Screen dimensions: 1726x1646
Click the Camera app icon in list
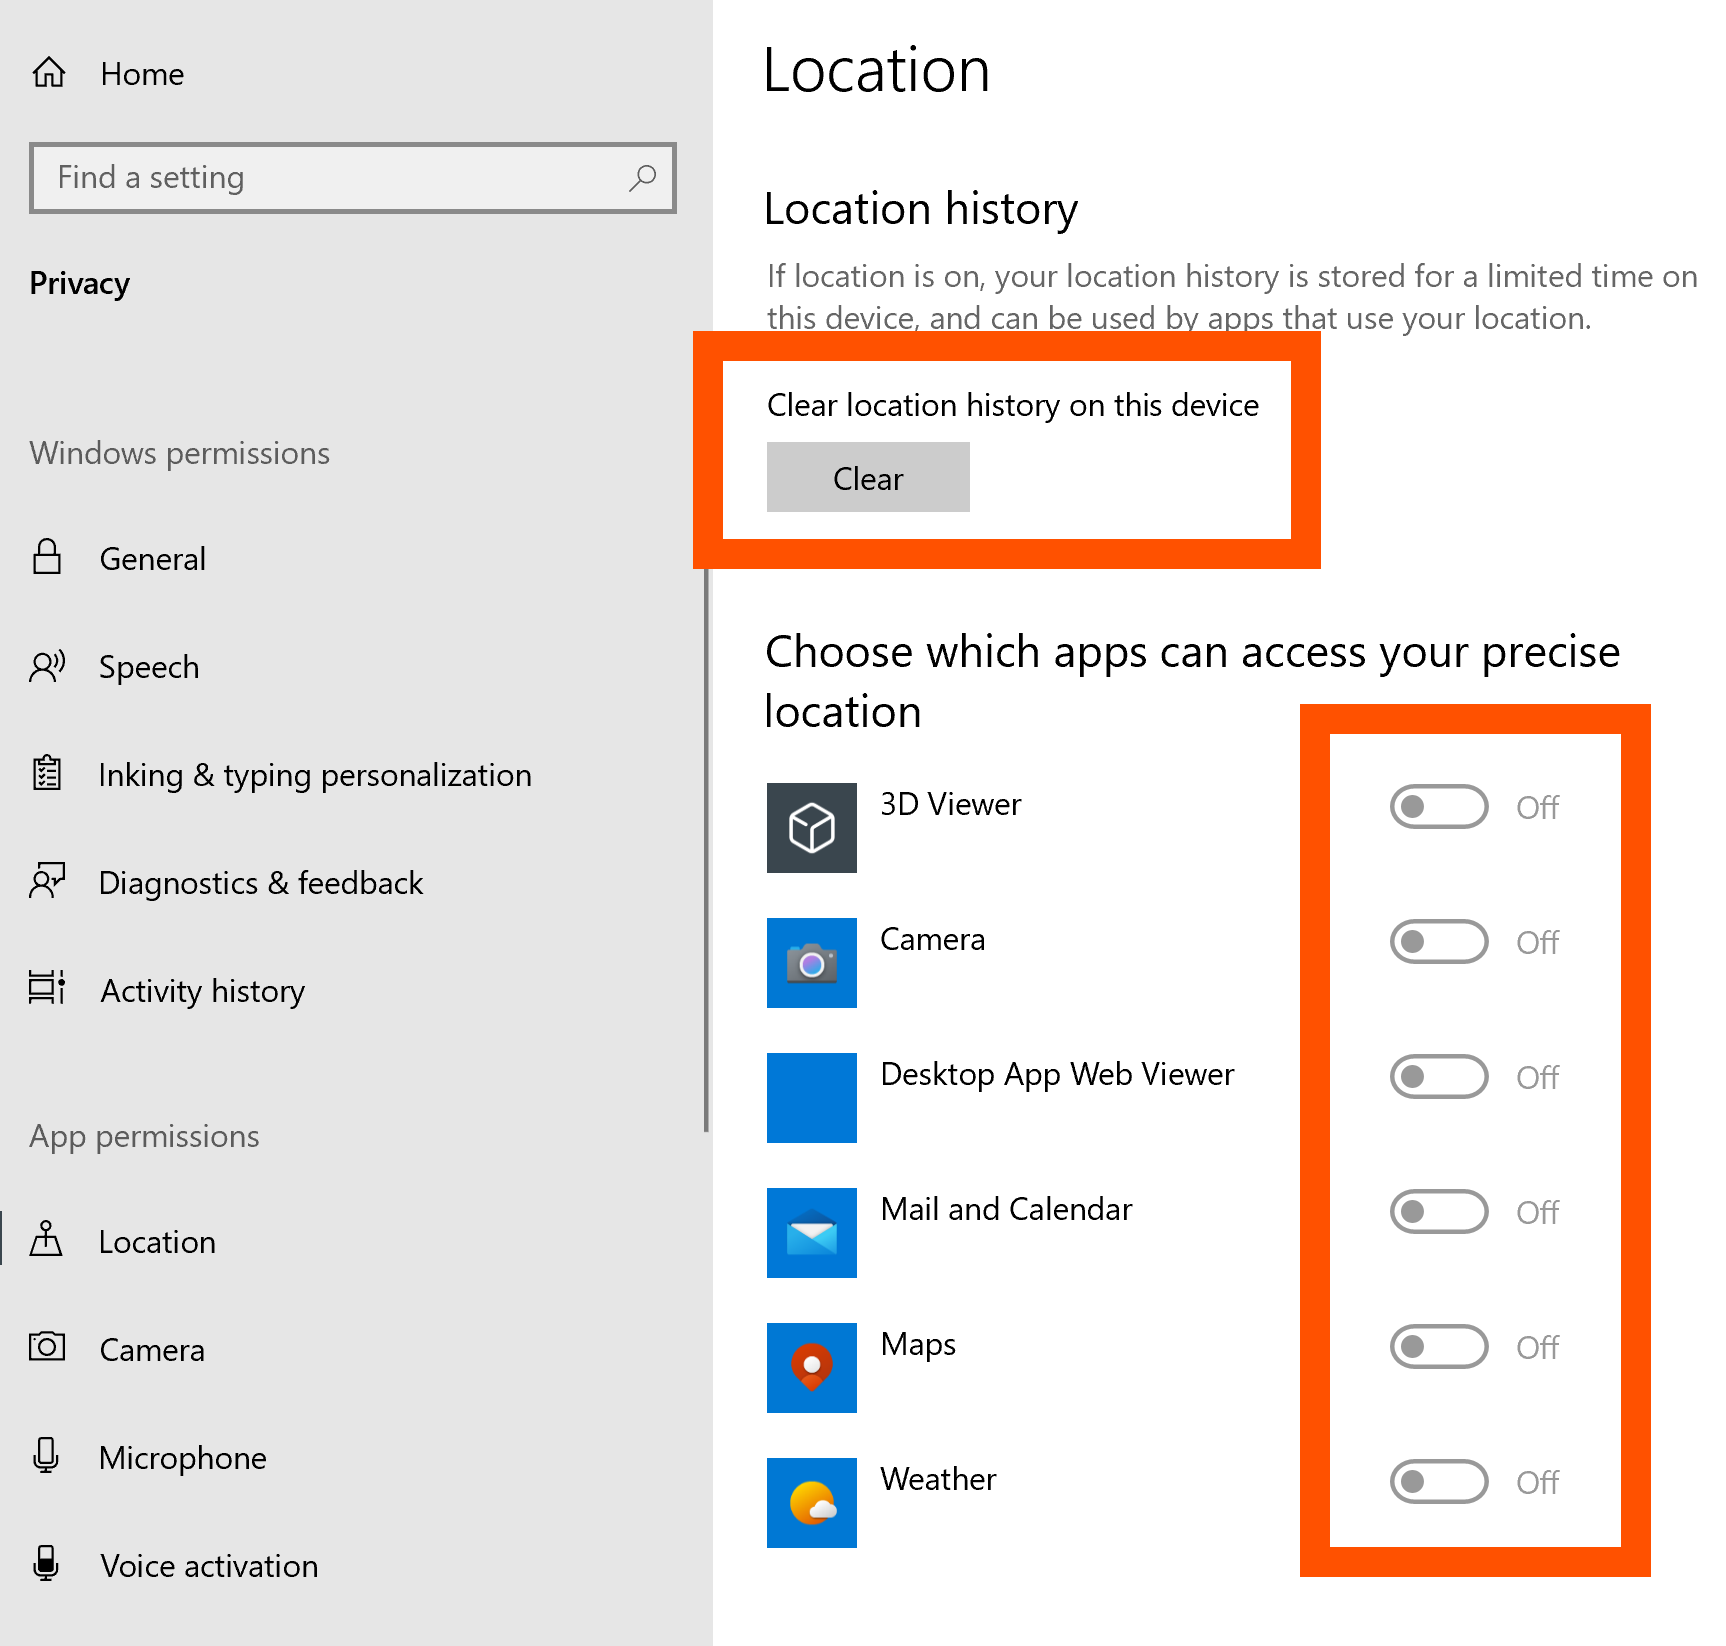click(x=811, y=963)
